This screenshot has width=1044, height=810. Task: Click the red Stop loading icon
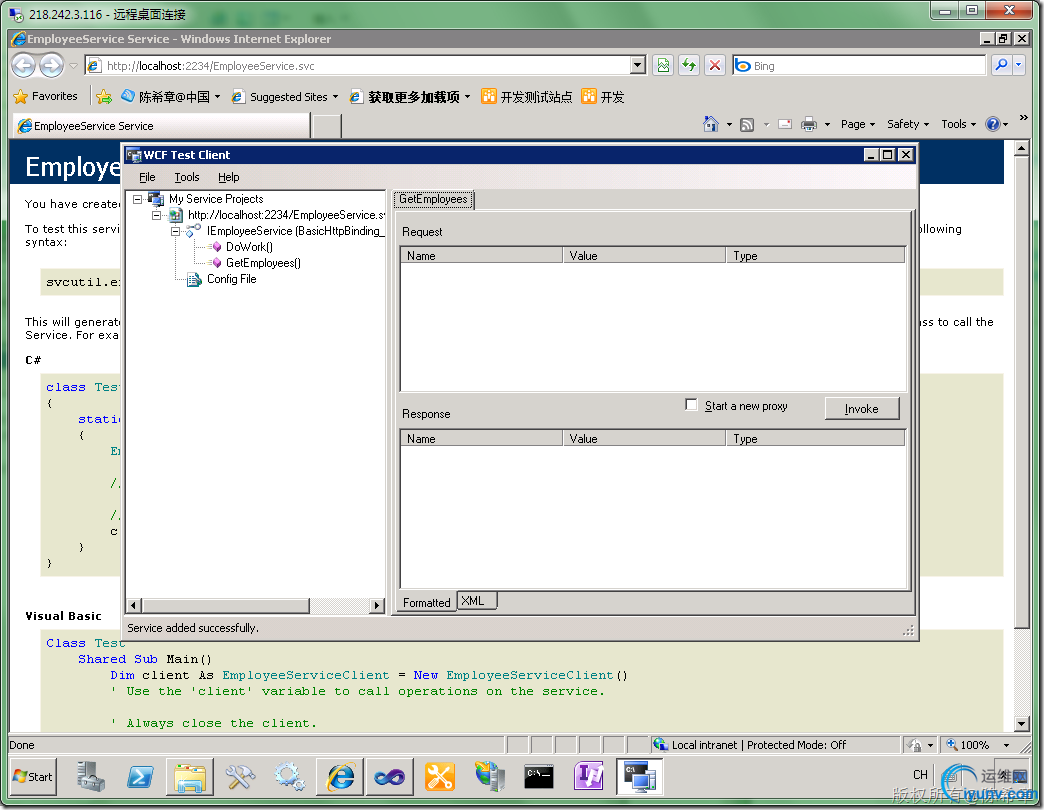click(x=715, y=65)
